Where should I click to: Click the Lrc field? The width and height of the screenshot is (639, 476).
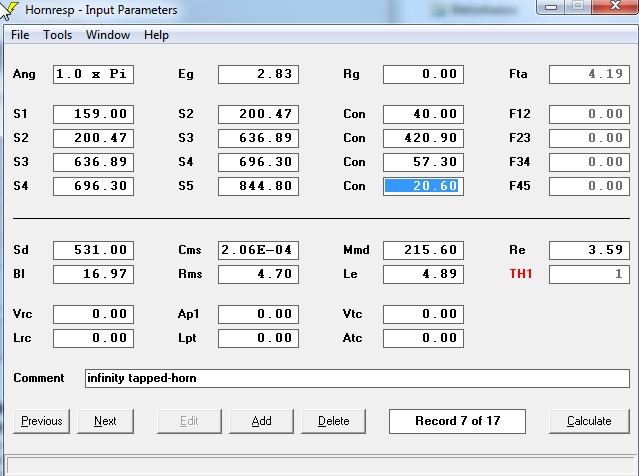point(93,338)
